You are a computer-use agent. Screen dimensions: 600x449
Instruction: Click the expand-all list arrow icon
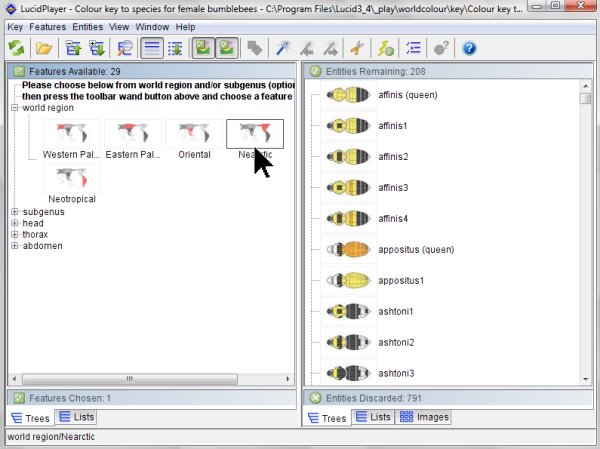175,48
